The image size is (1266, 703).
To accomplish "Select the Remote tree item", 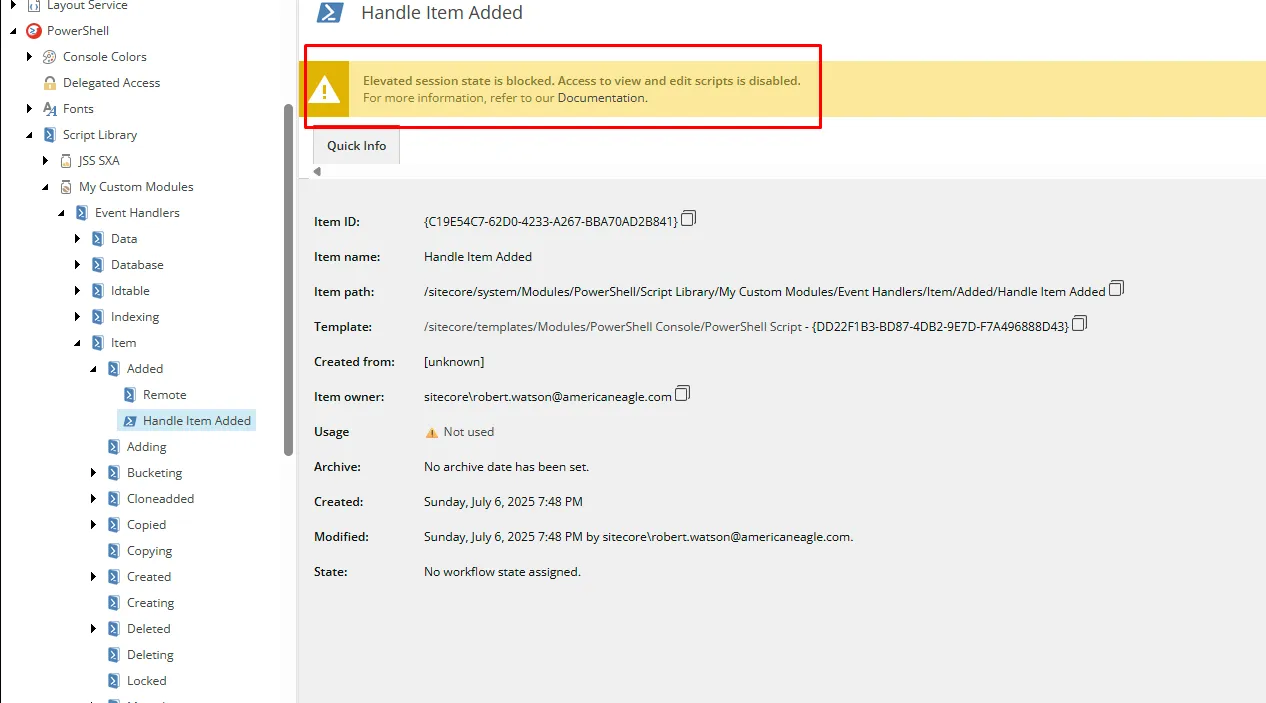I will pyautogui.click(x=165, y=395).
